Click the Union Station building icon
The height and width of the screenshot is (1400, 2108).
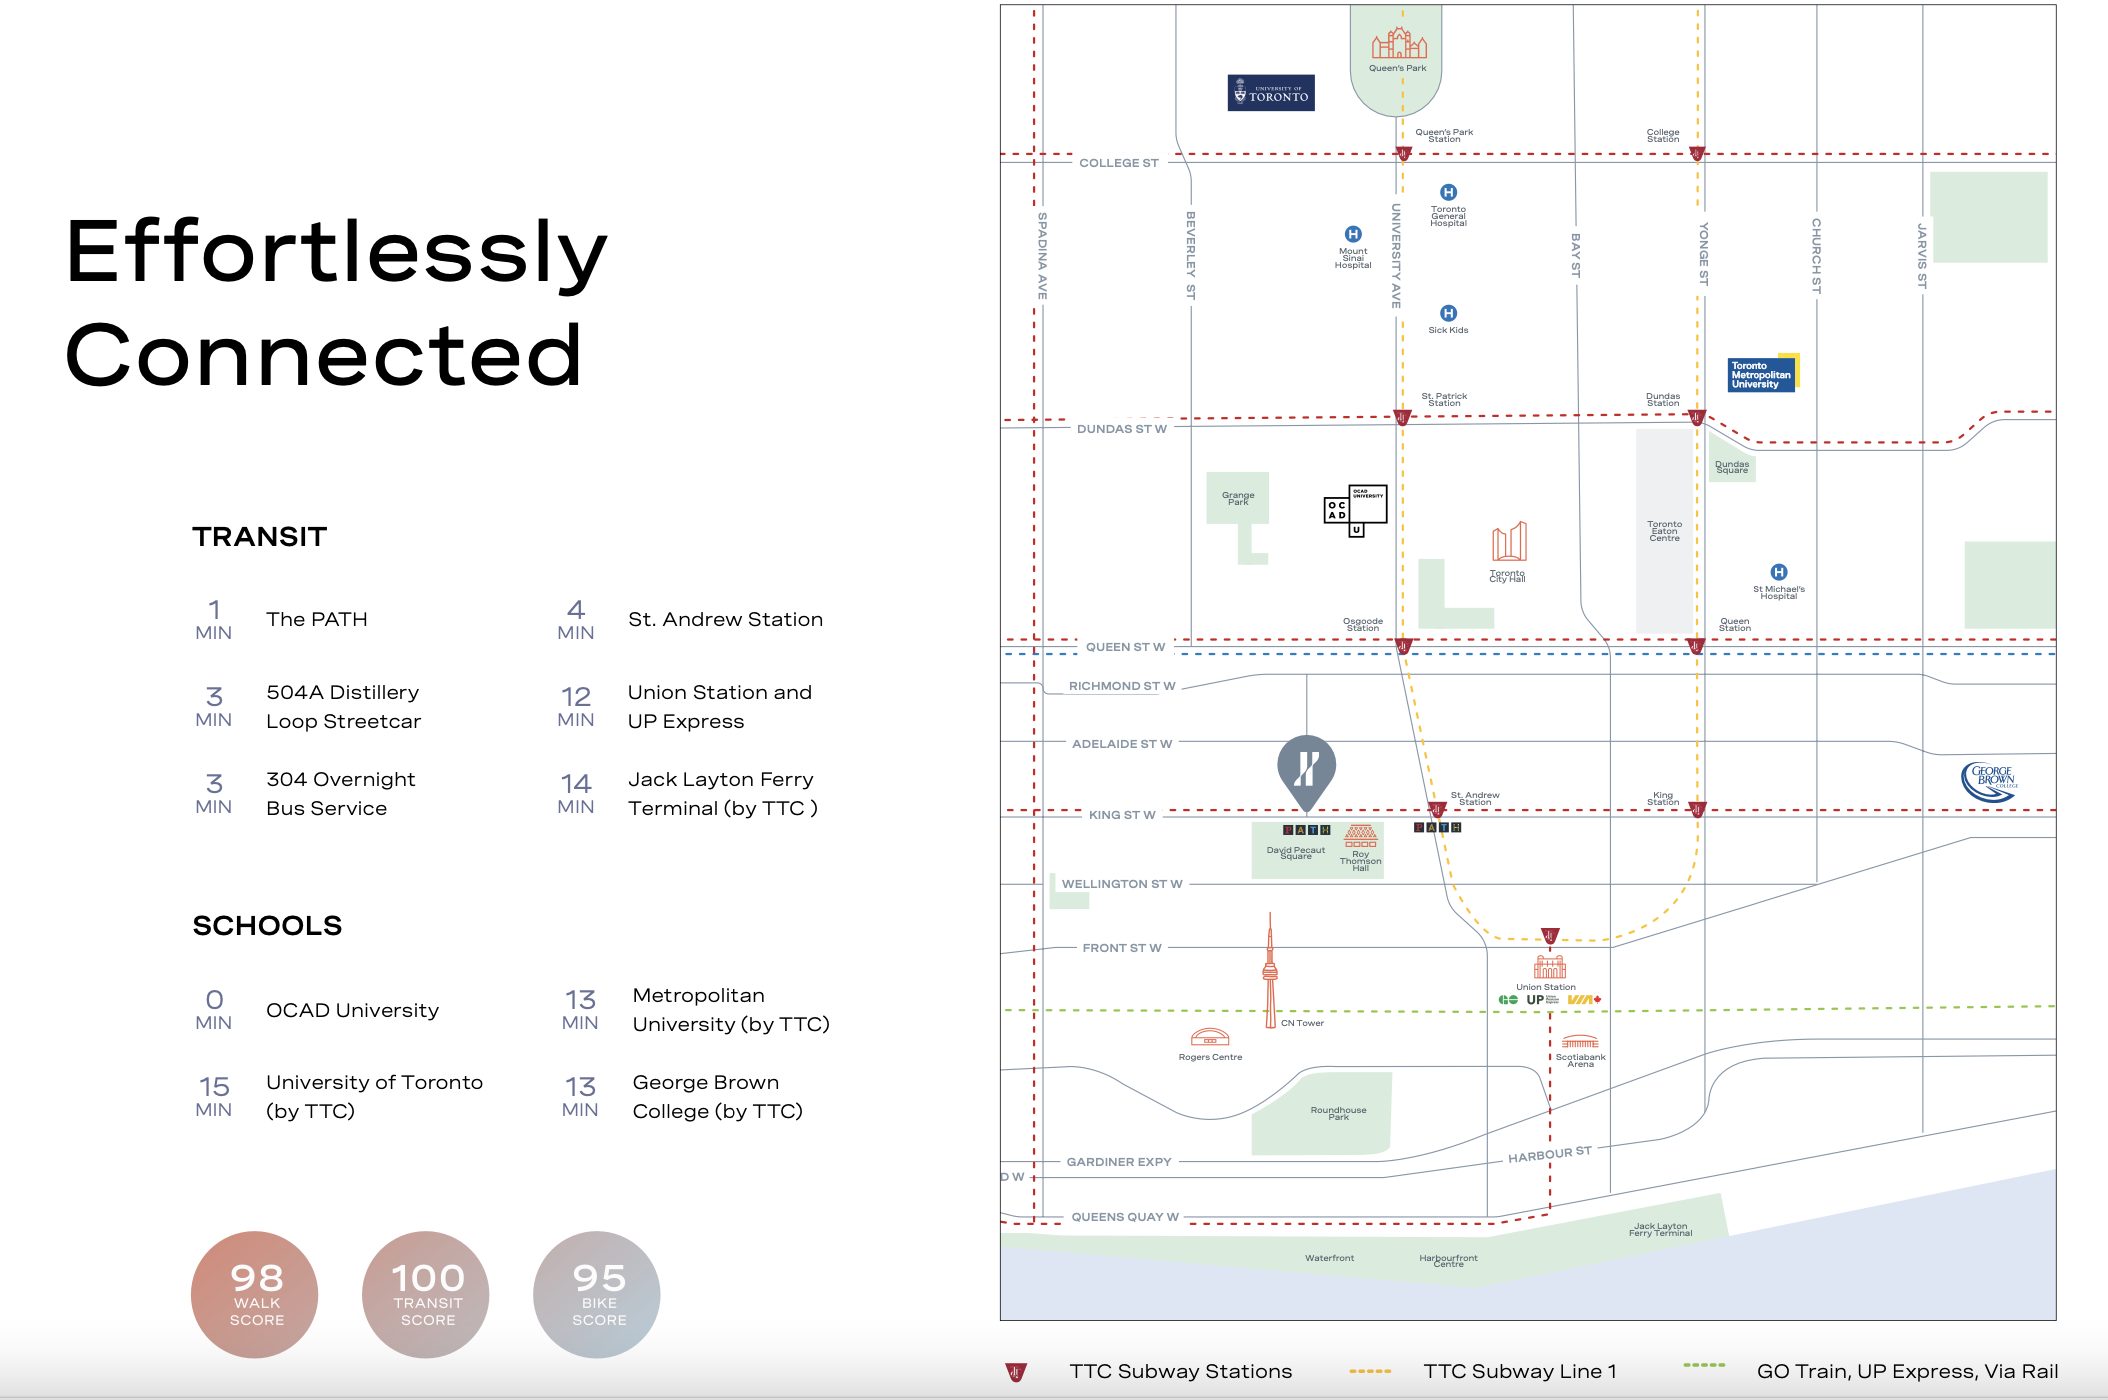[x=1549, y=967]
